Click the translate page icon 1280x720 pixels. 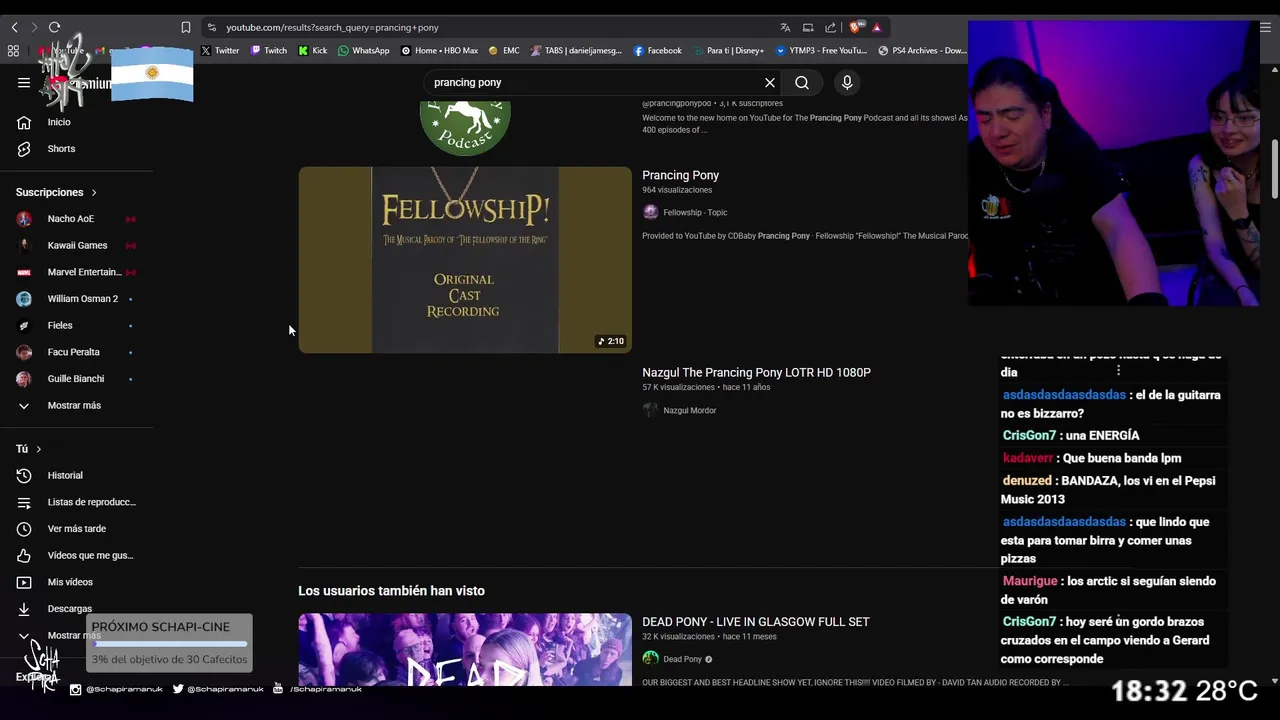click(785, 27)
